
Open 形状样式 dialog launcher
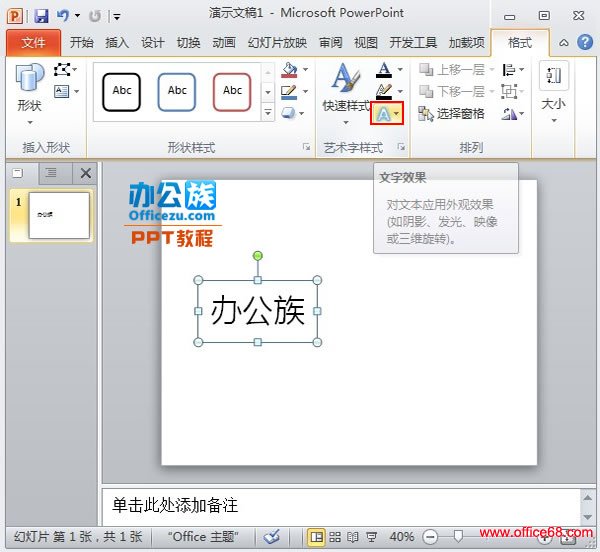click(x=307, y=147)
